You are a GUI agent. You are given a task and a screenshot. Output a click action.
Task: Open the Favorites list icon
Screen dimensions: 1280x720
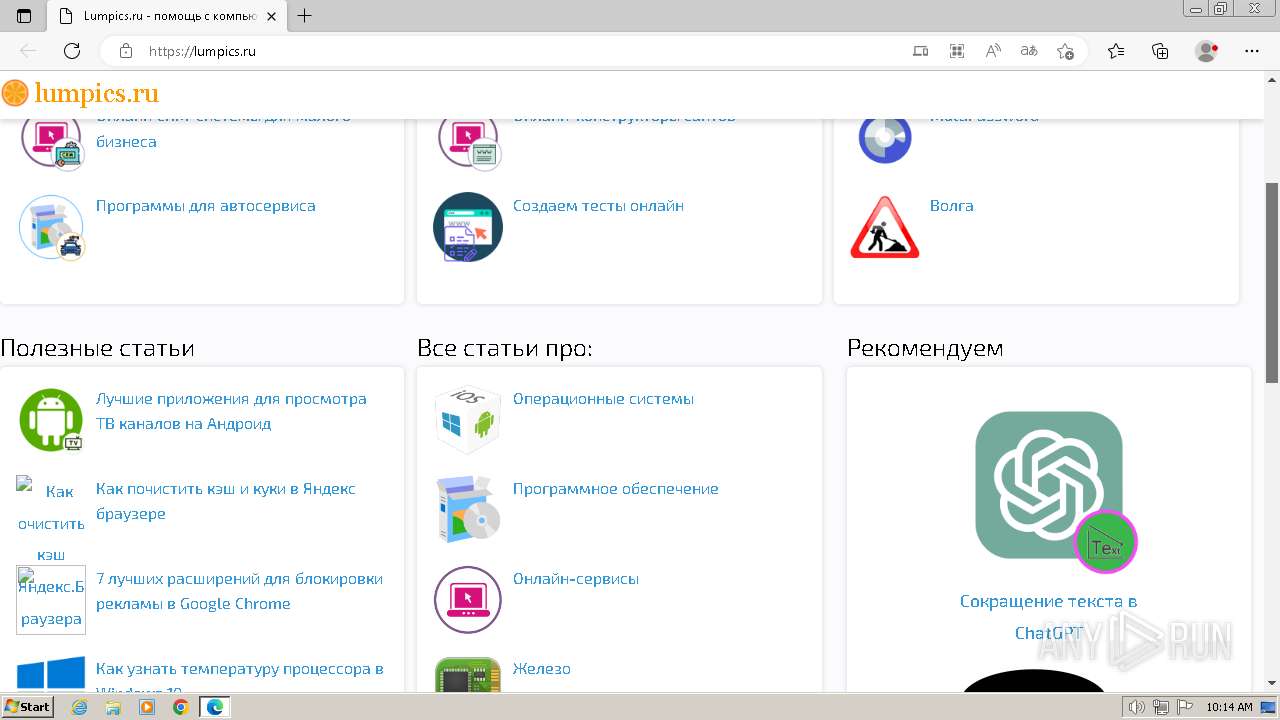click(x=1116, y=51)
